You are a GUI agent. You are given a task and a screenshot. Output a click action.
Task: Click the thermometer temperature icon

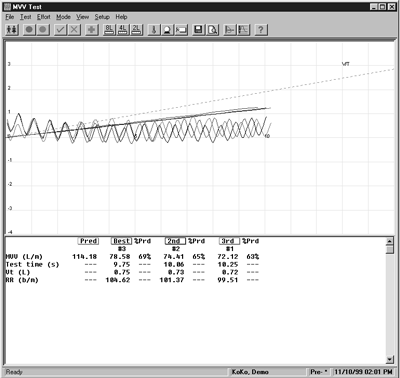pos(154,30)
